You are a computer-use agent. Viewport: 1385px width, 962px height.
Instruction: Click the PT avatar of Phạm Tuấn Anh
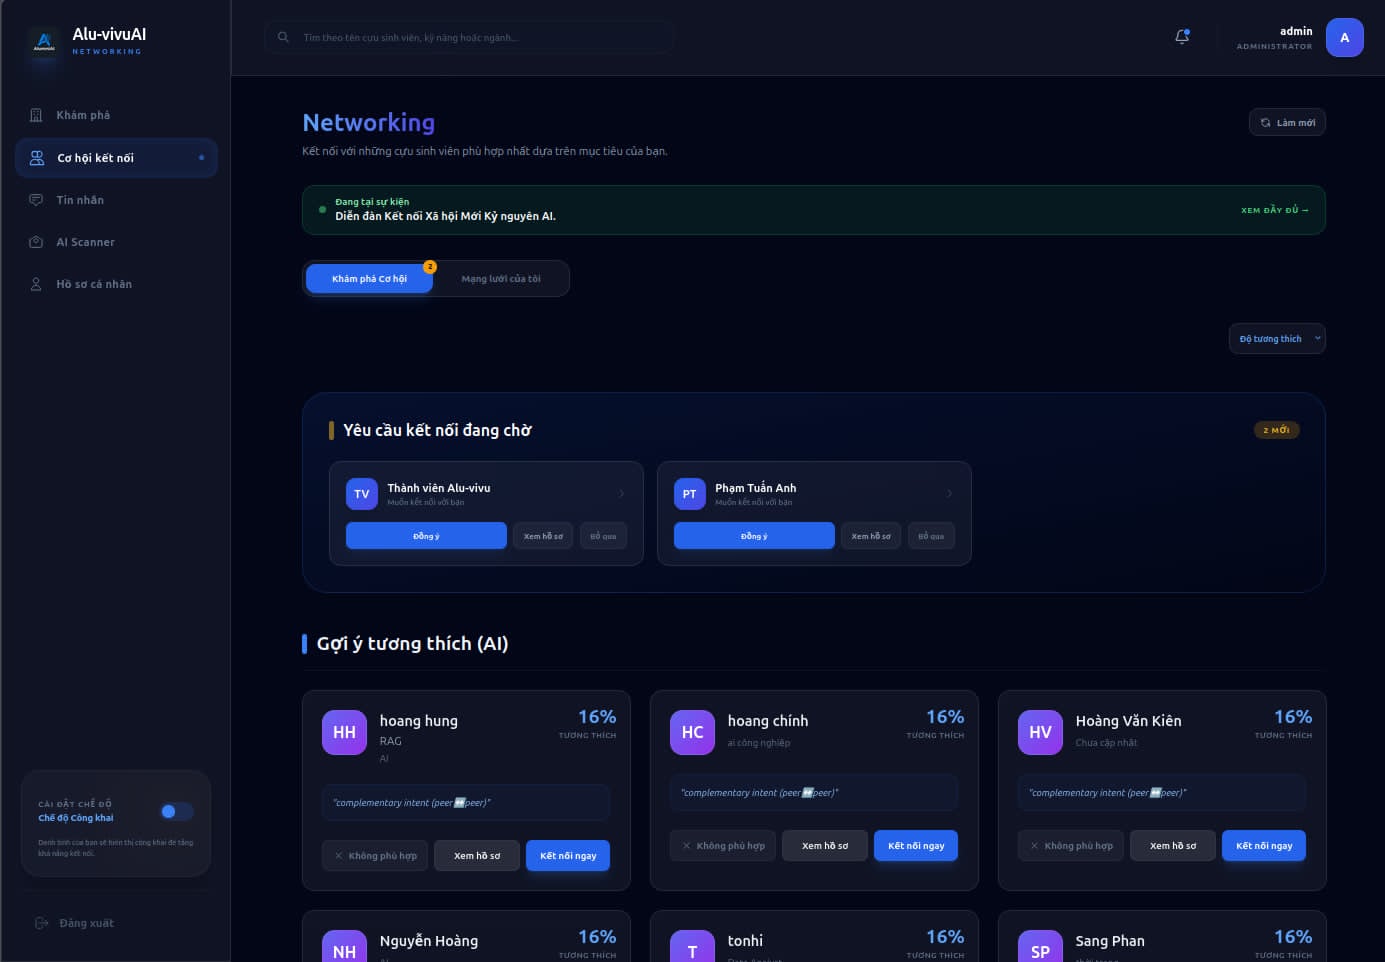coord(690,494)
